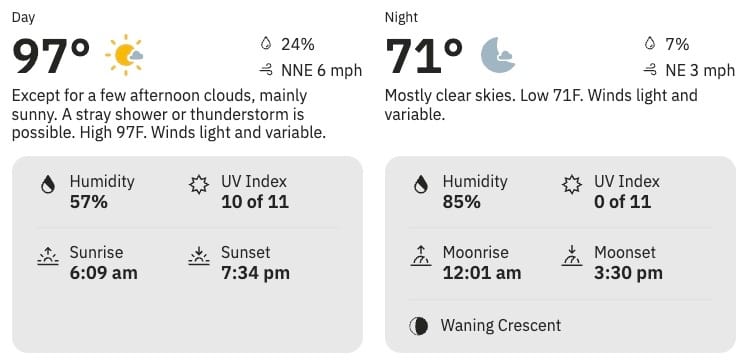Click the Moonrise icon

[421, 256]
